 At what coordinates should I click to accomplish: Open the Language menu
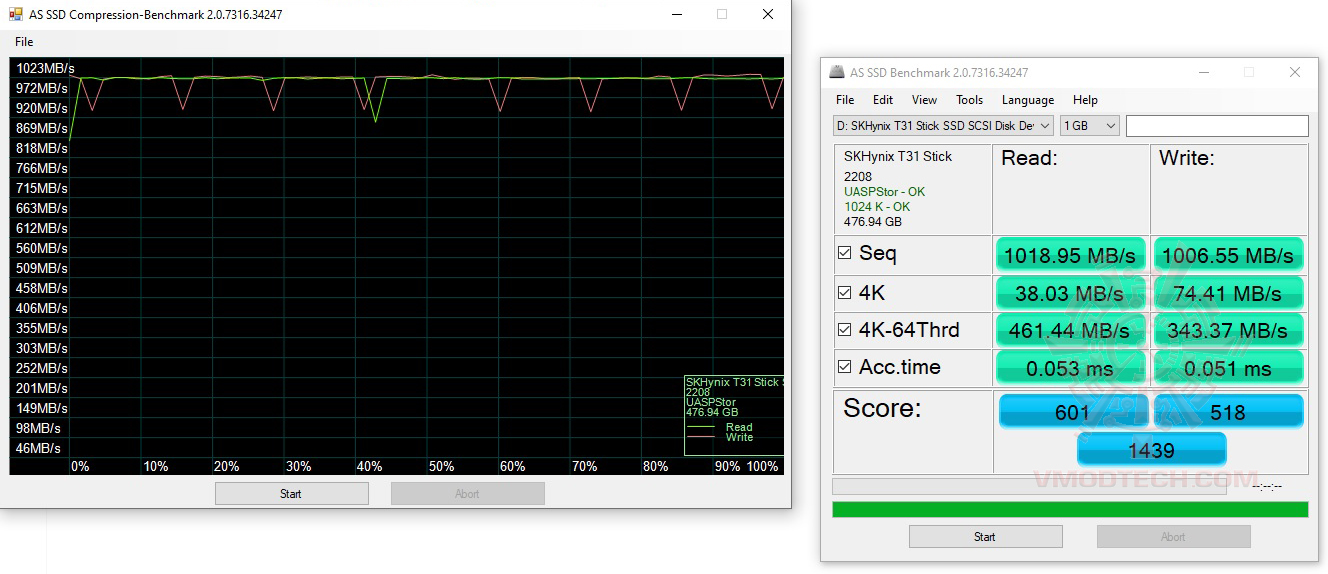coord(1028,100)
